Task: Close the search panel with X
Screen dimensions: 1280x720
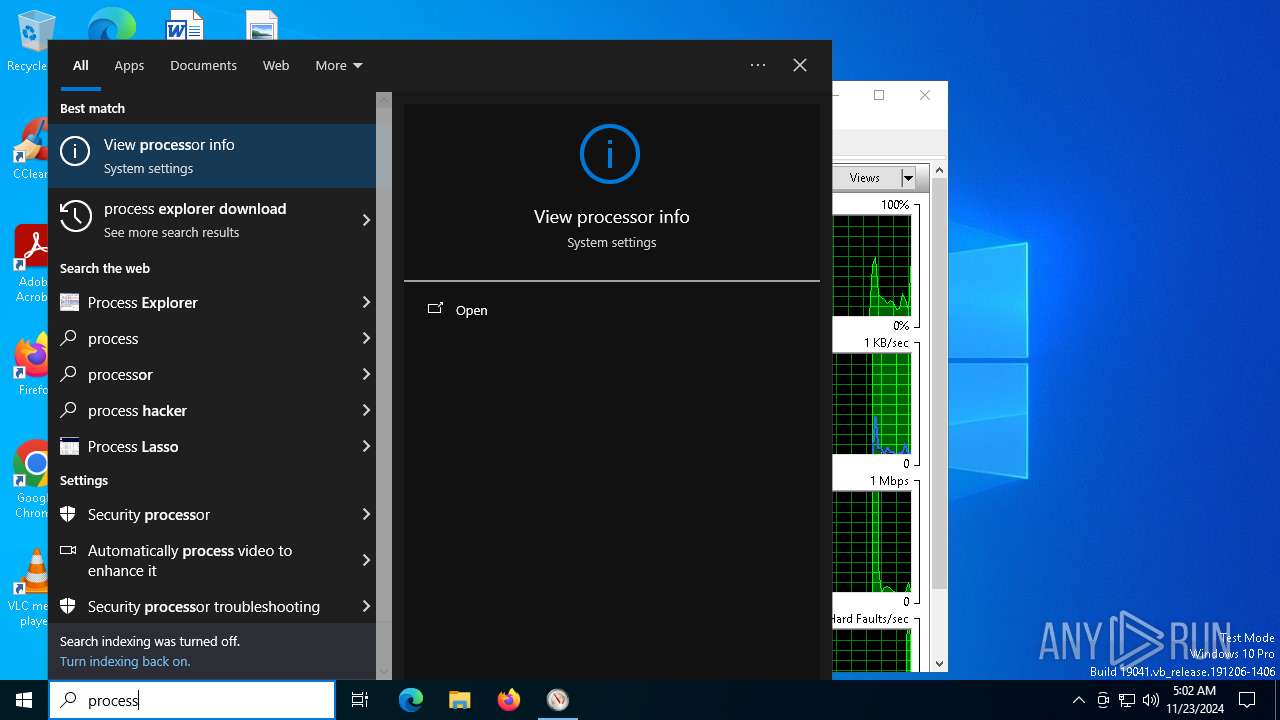Action: [800, 65]
